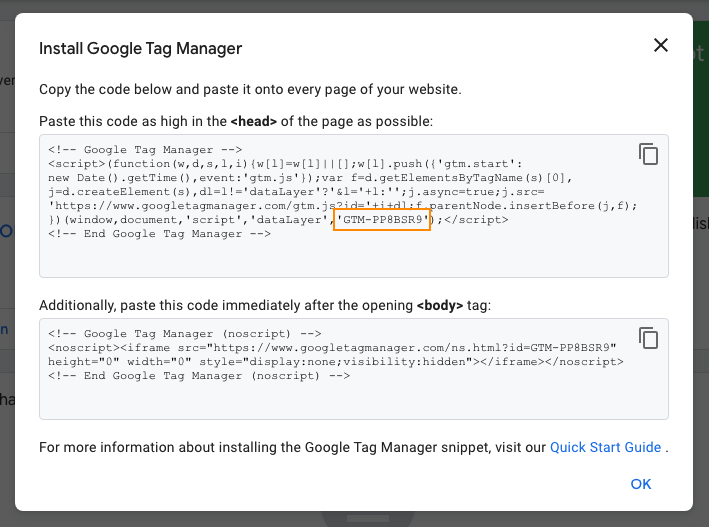This screenshot has height=527, width=709.
Task: Click the googletagmanager.com/gtm.js URL line
Action: [343, 206]
